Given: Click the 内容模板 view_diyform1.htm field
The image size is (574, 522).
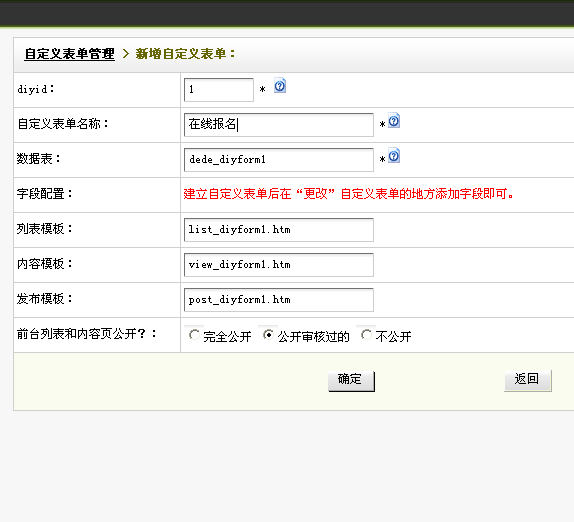Looking at the screenshot, I should 279,265.
